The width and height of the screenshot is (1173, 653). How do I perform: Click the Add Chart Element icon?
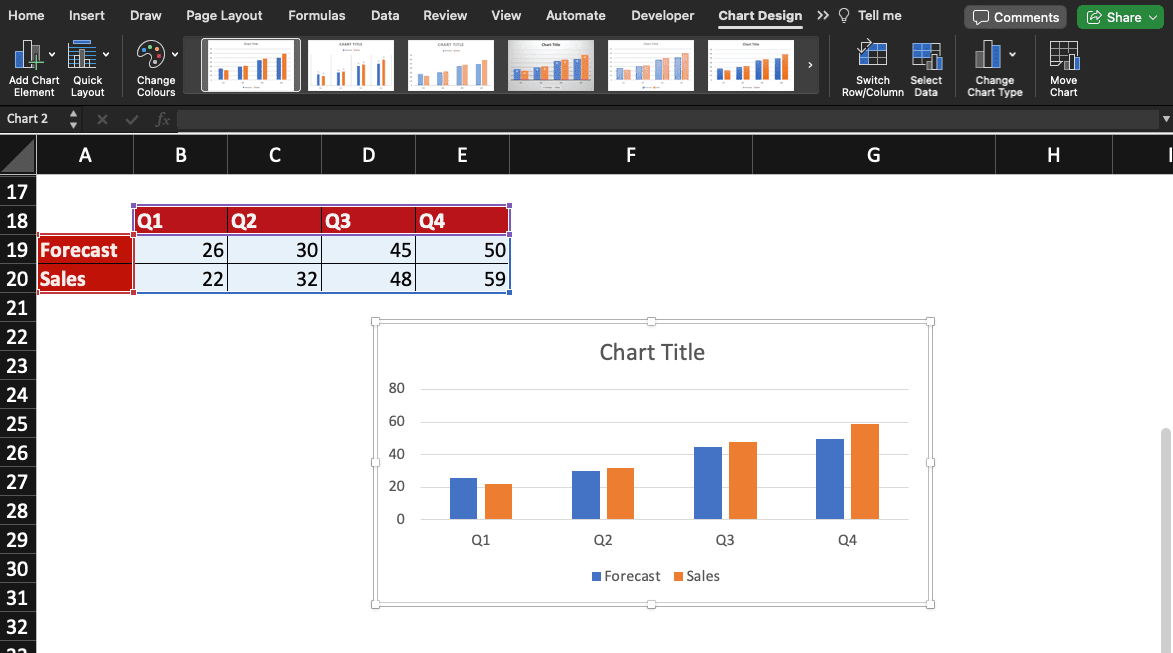[x=27, y=55]
